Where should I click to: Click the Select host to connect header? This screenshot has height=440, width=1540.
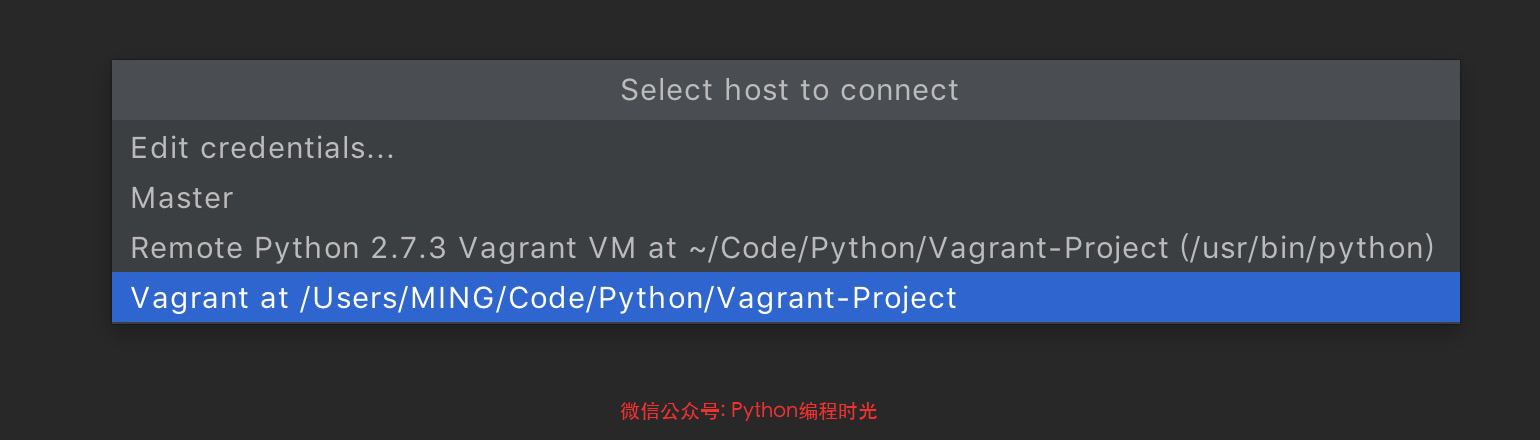[789, 90]
